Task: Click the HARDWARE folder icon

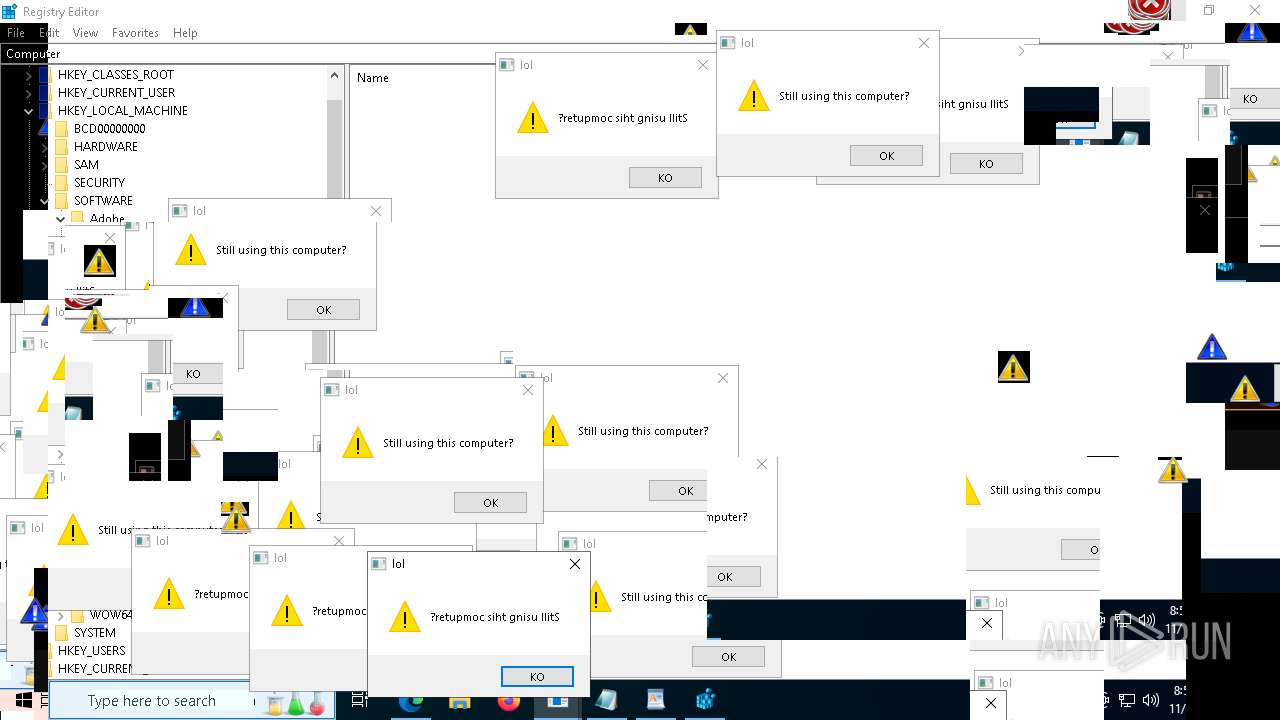Action: [61, 147]
